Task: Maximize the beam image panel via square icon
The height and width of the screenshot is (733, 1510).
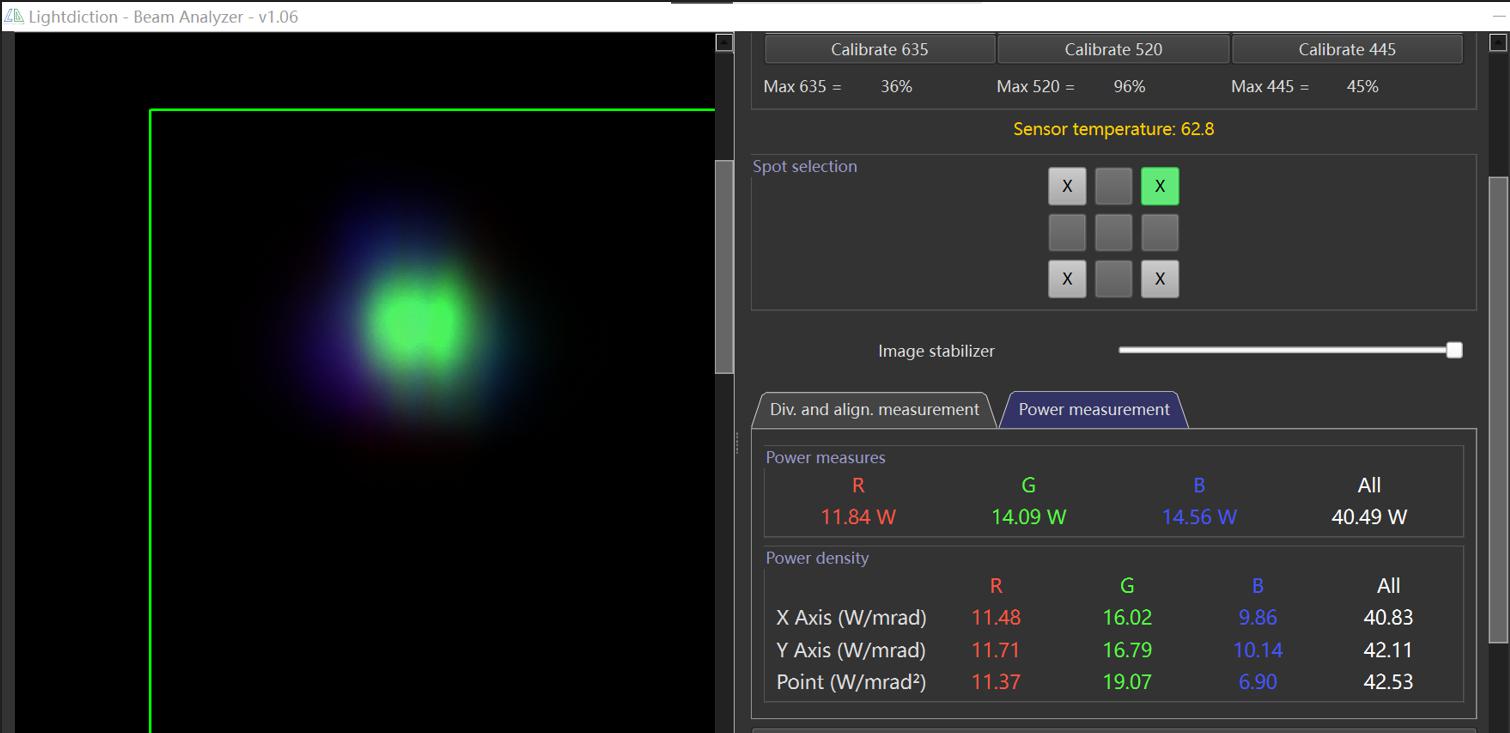Action: [725, 42]
